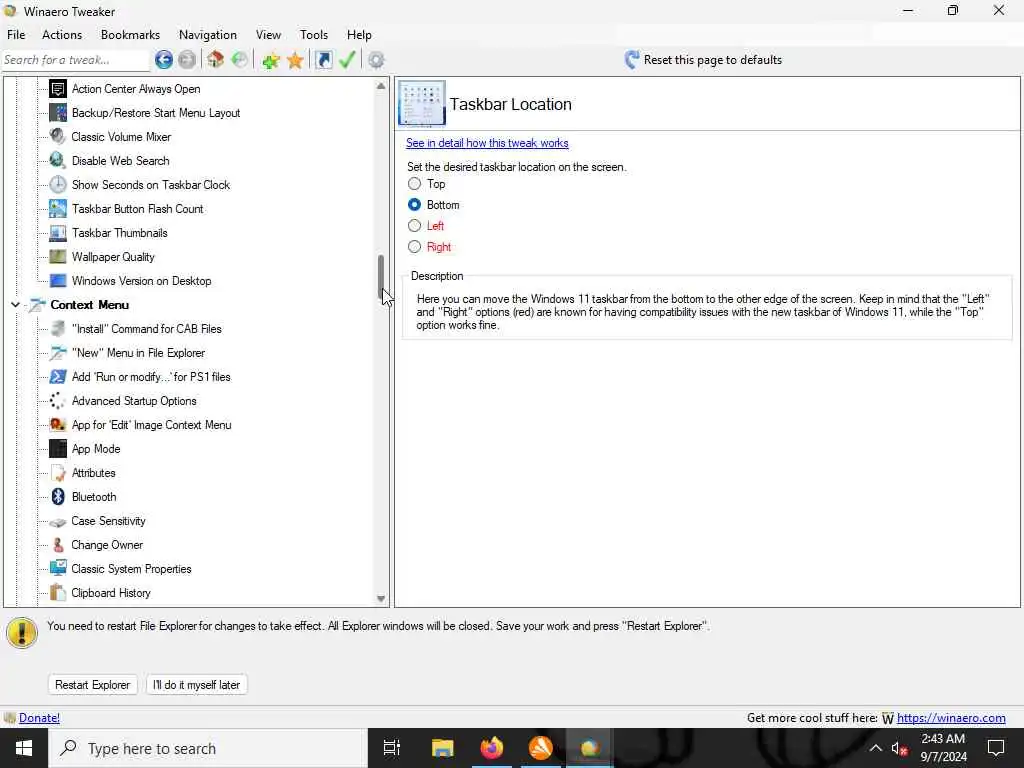Screen dimensions: 1024x768
Task: Open the Help menu
Action: click(x=359, y=35)
